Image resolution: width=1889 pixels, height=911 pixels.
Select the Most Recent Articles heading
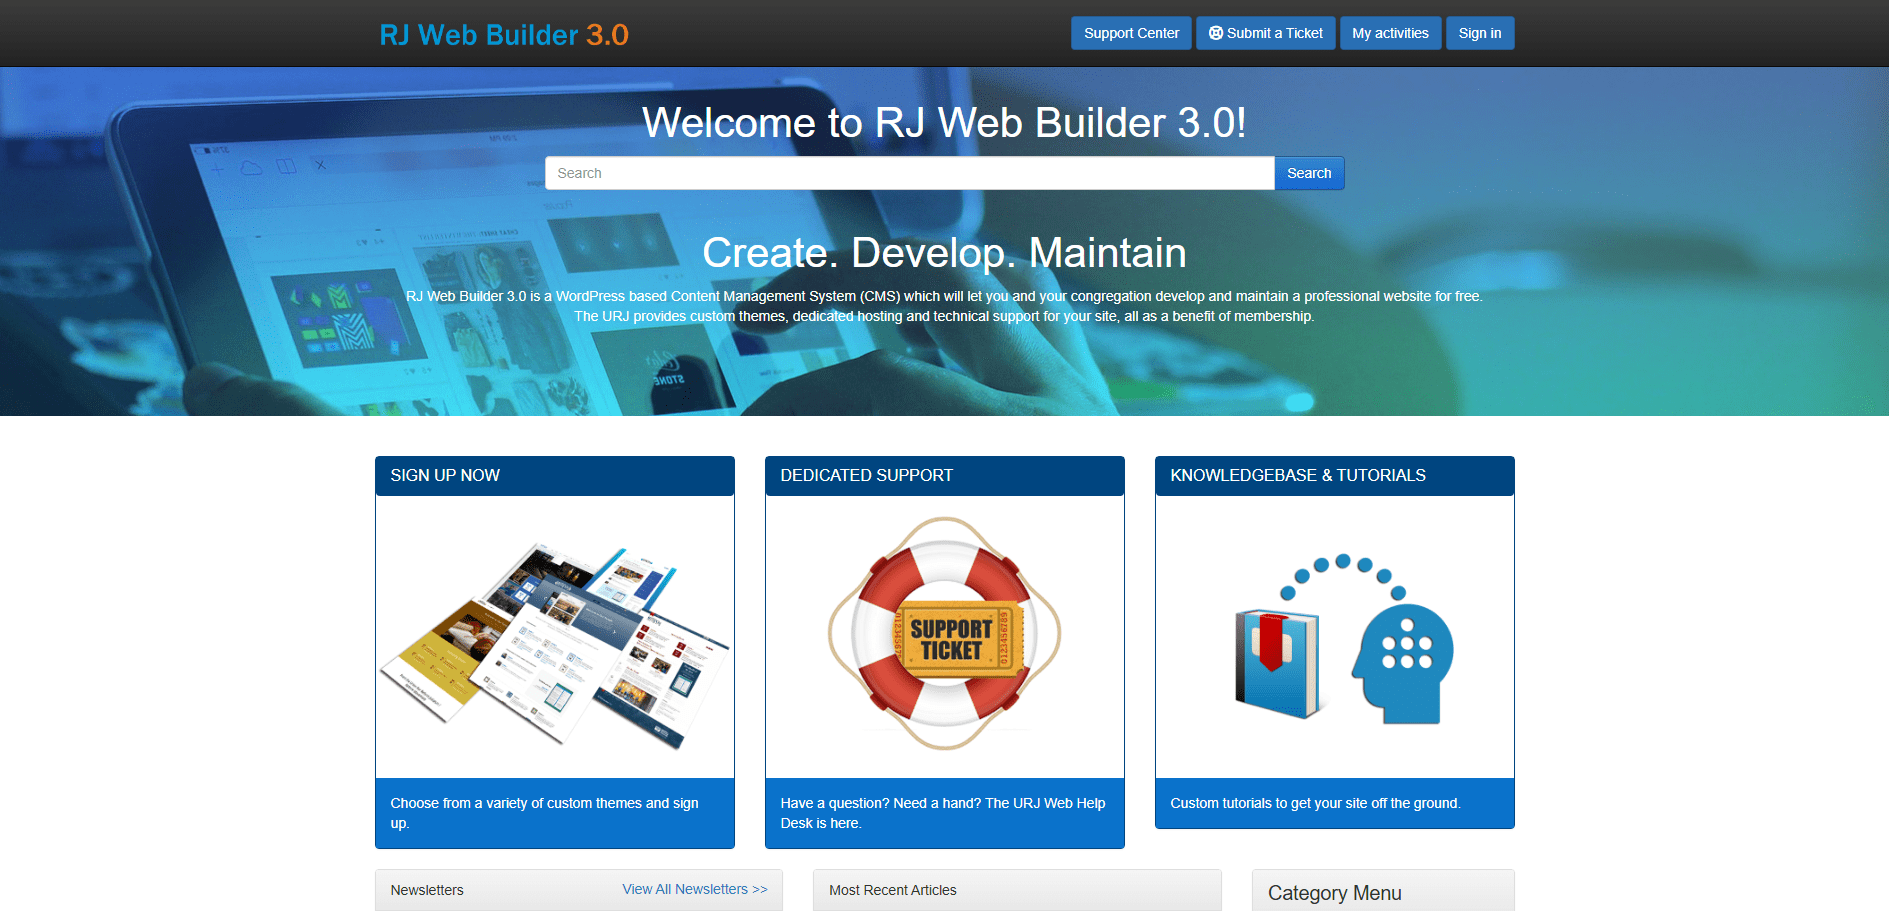click(x=892, y=890)
